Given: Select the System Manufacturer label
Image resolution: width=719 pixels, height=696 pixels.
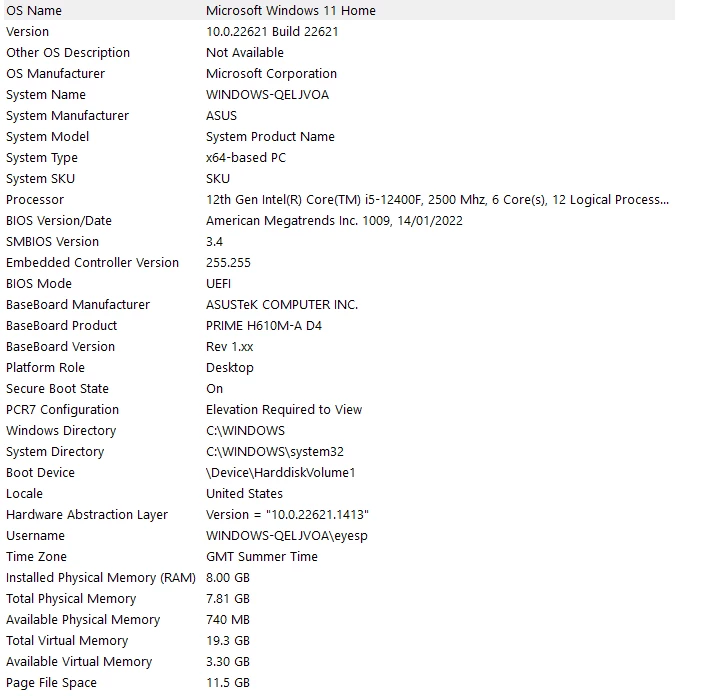Looking at the screenshot, I should (67, 116).
